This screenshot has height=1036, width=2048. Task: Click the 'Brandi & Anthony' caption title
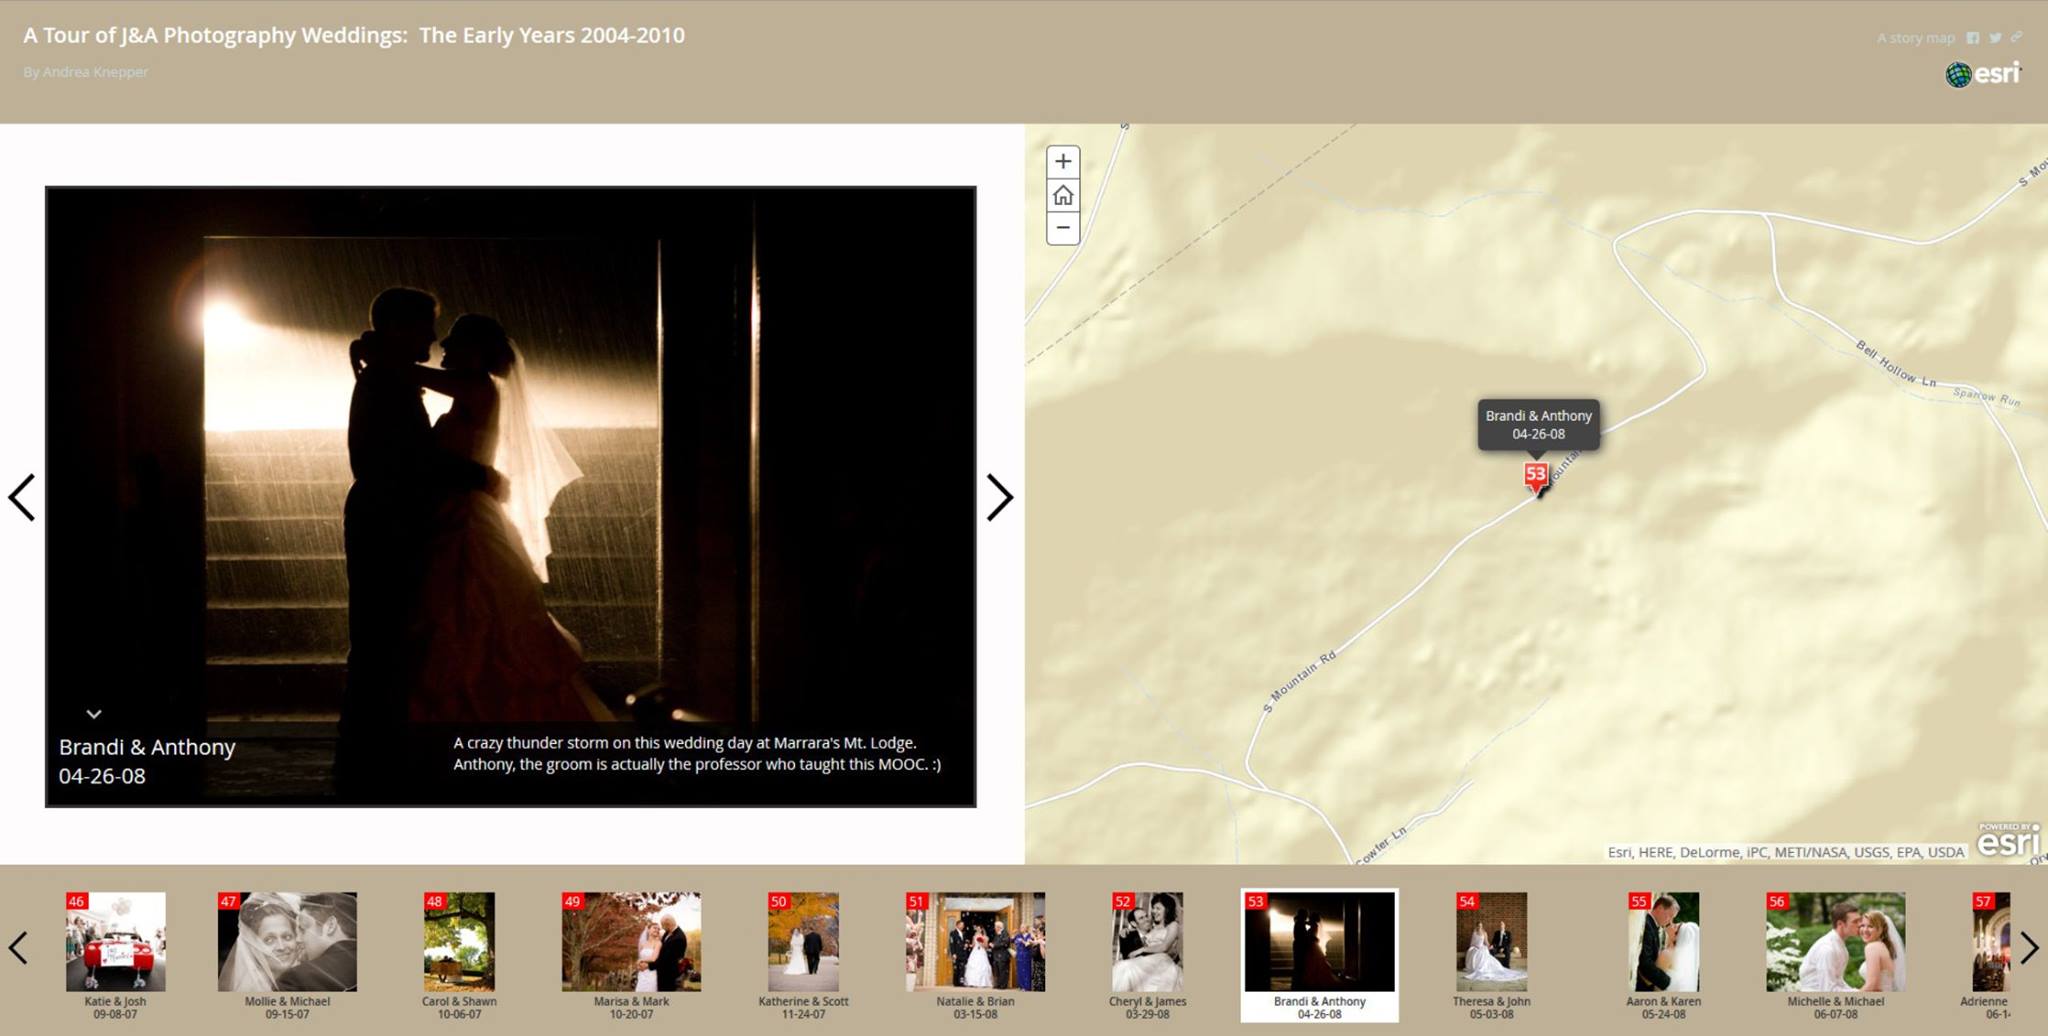[x=147, y=747]
